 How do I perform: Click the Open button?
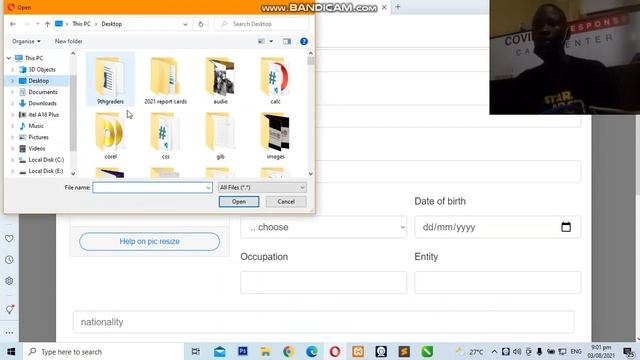pos(239,202)
